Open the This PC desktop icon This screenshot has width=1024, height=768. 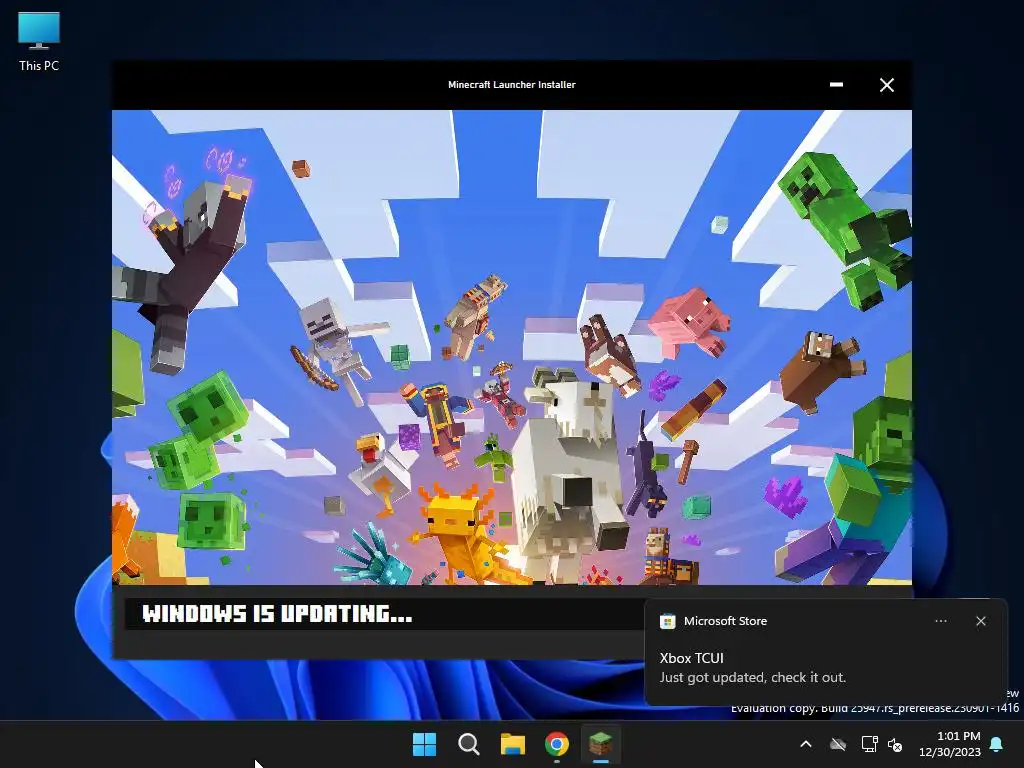coord(39,42)
